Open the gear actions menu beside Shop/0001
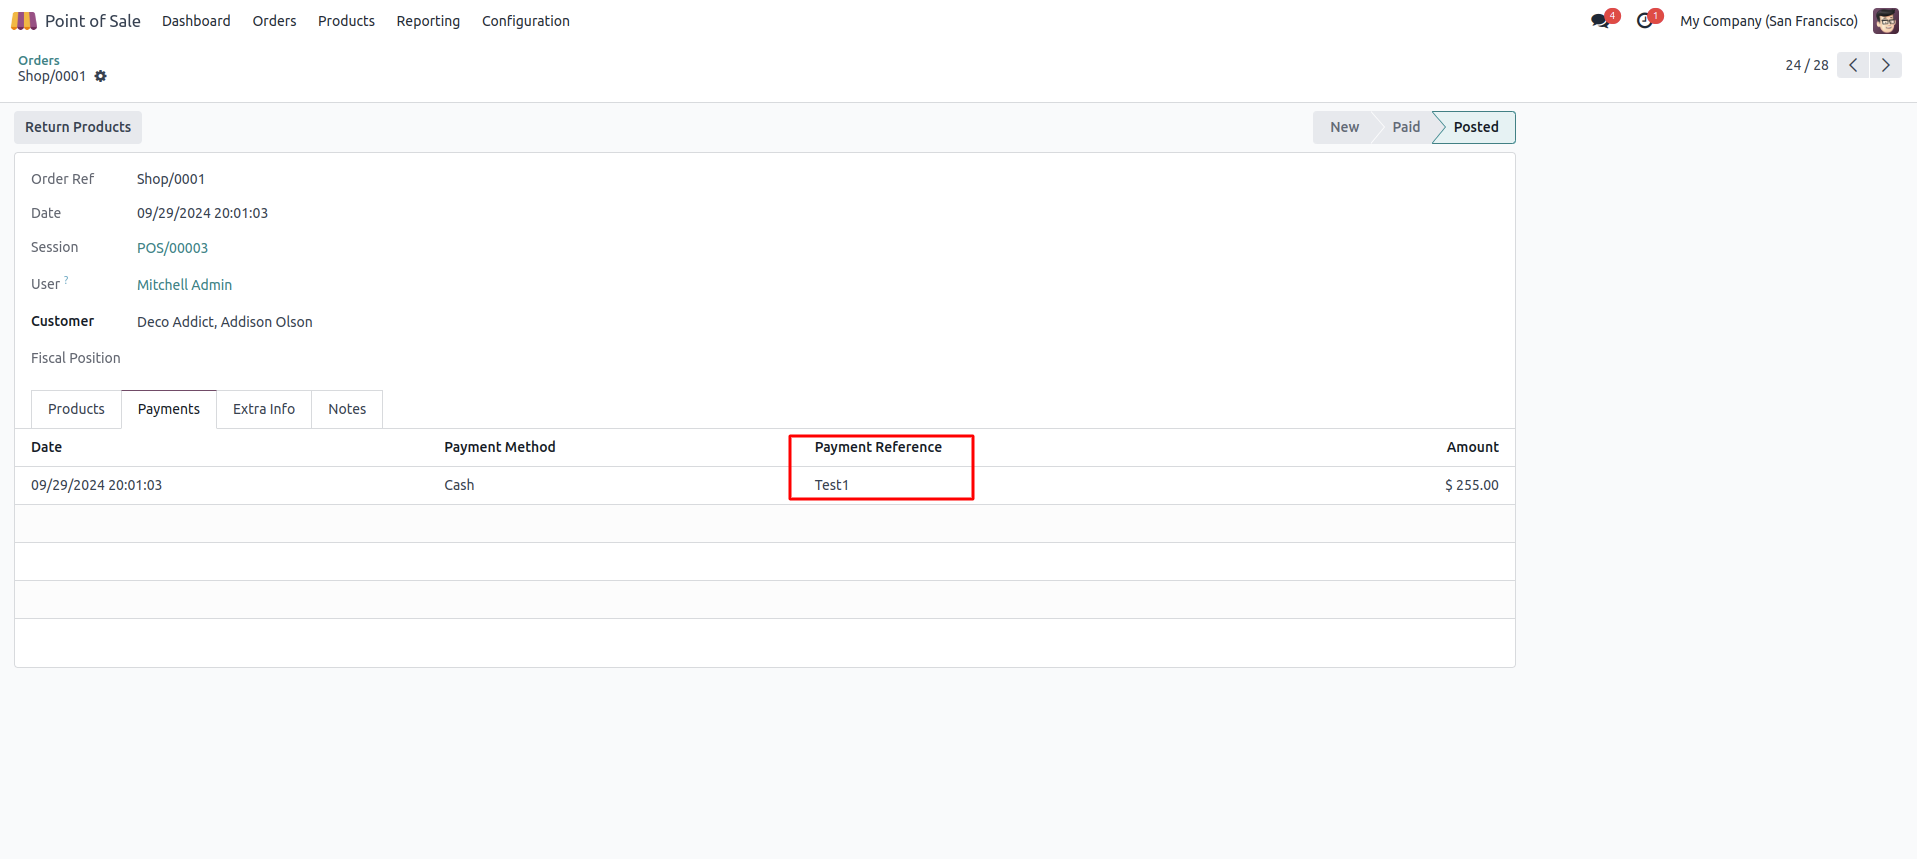The height and width of the screenshot is (859, 1917). click(100, 76)
